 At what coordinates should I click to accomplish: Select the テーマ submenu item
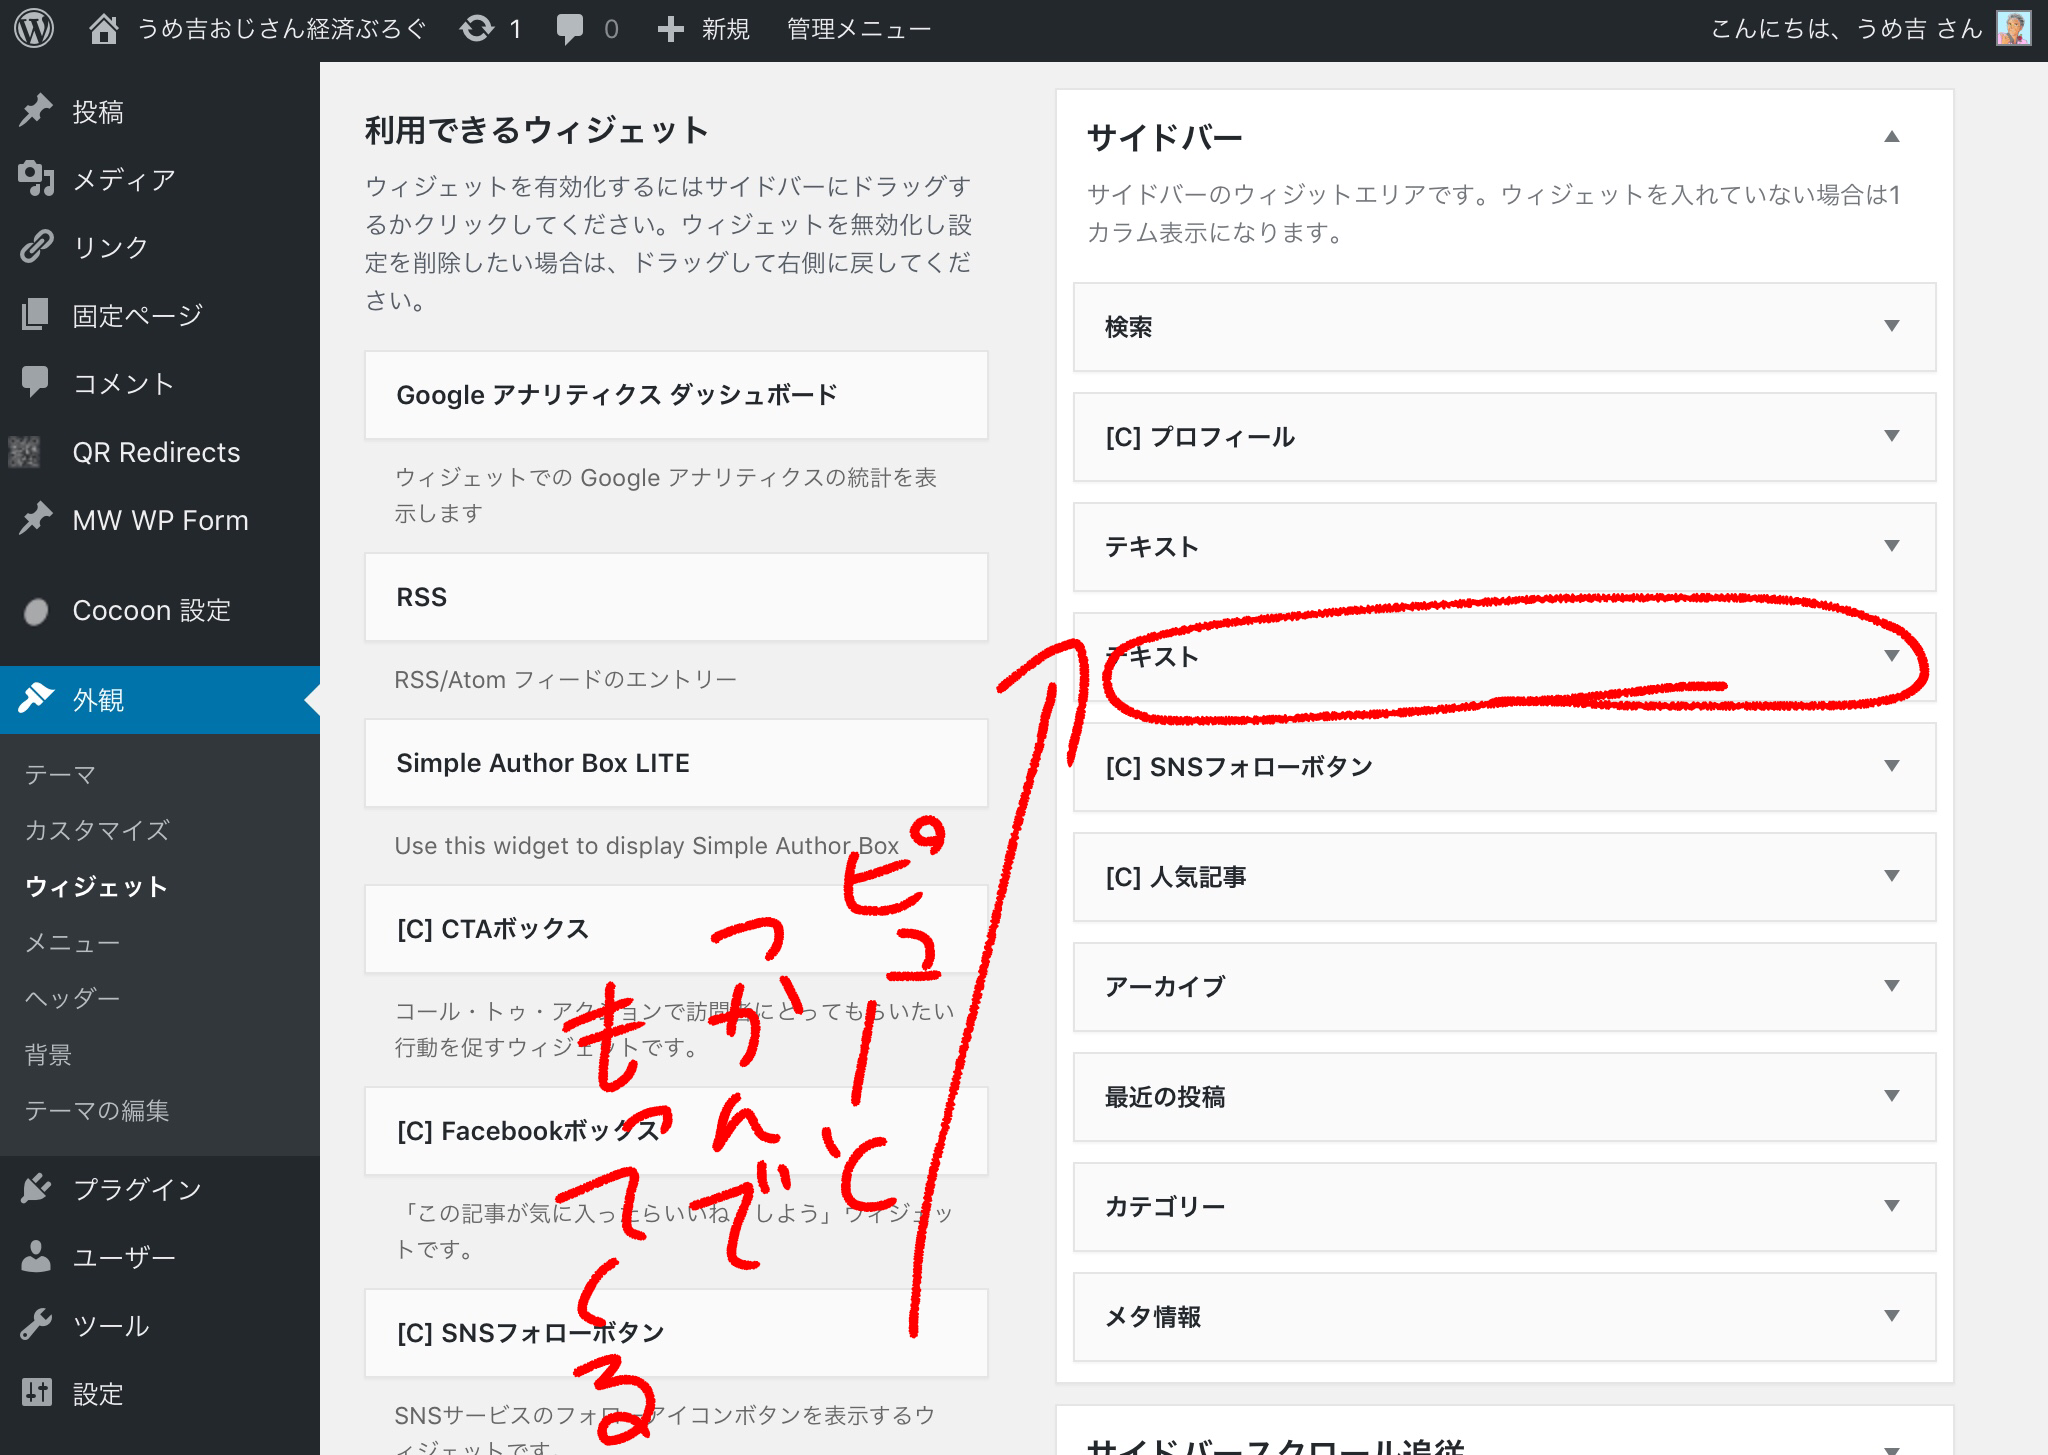pyautogui.click(x=60, y=774)
